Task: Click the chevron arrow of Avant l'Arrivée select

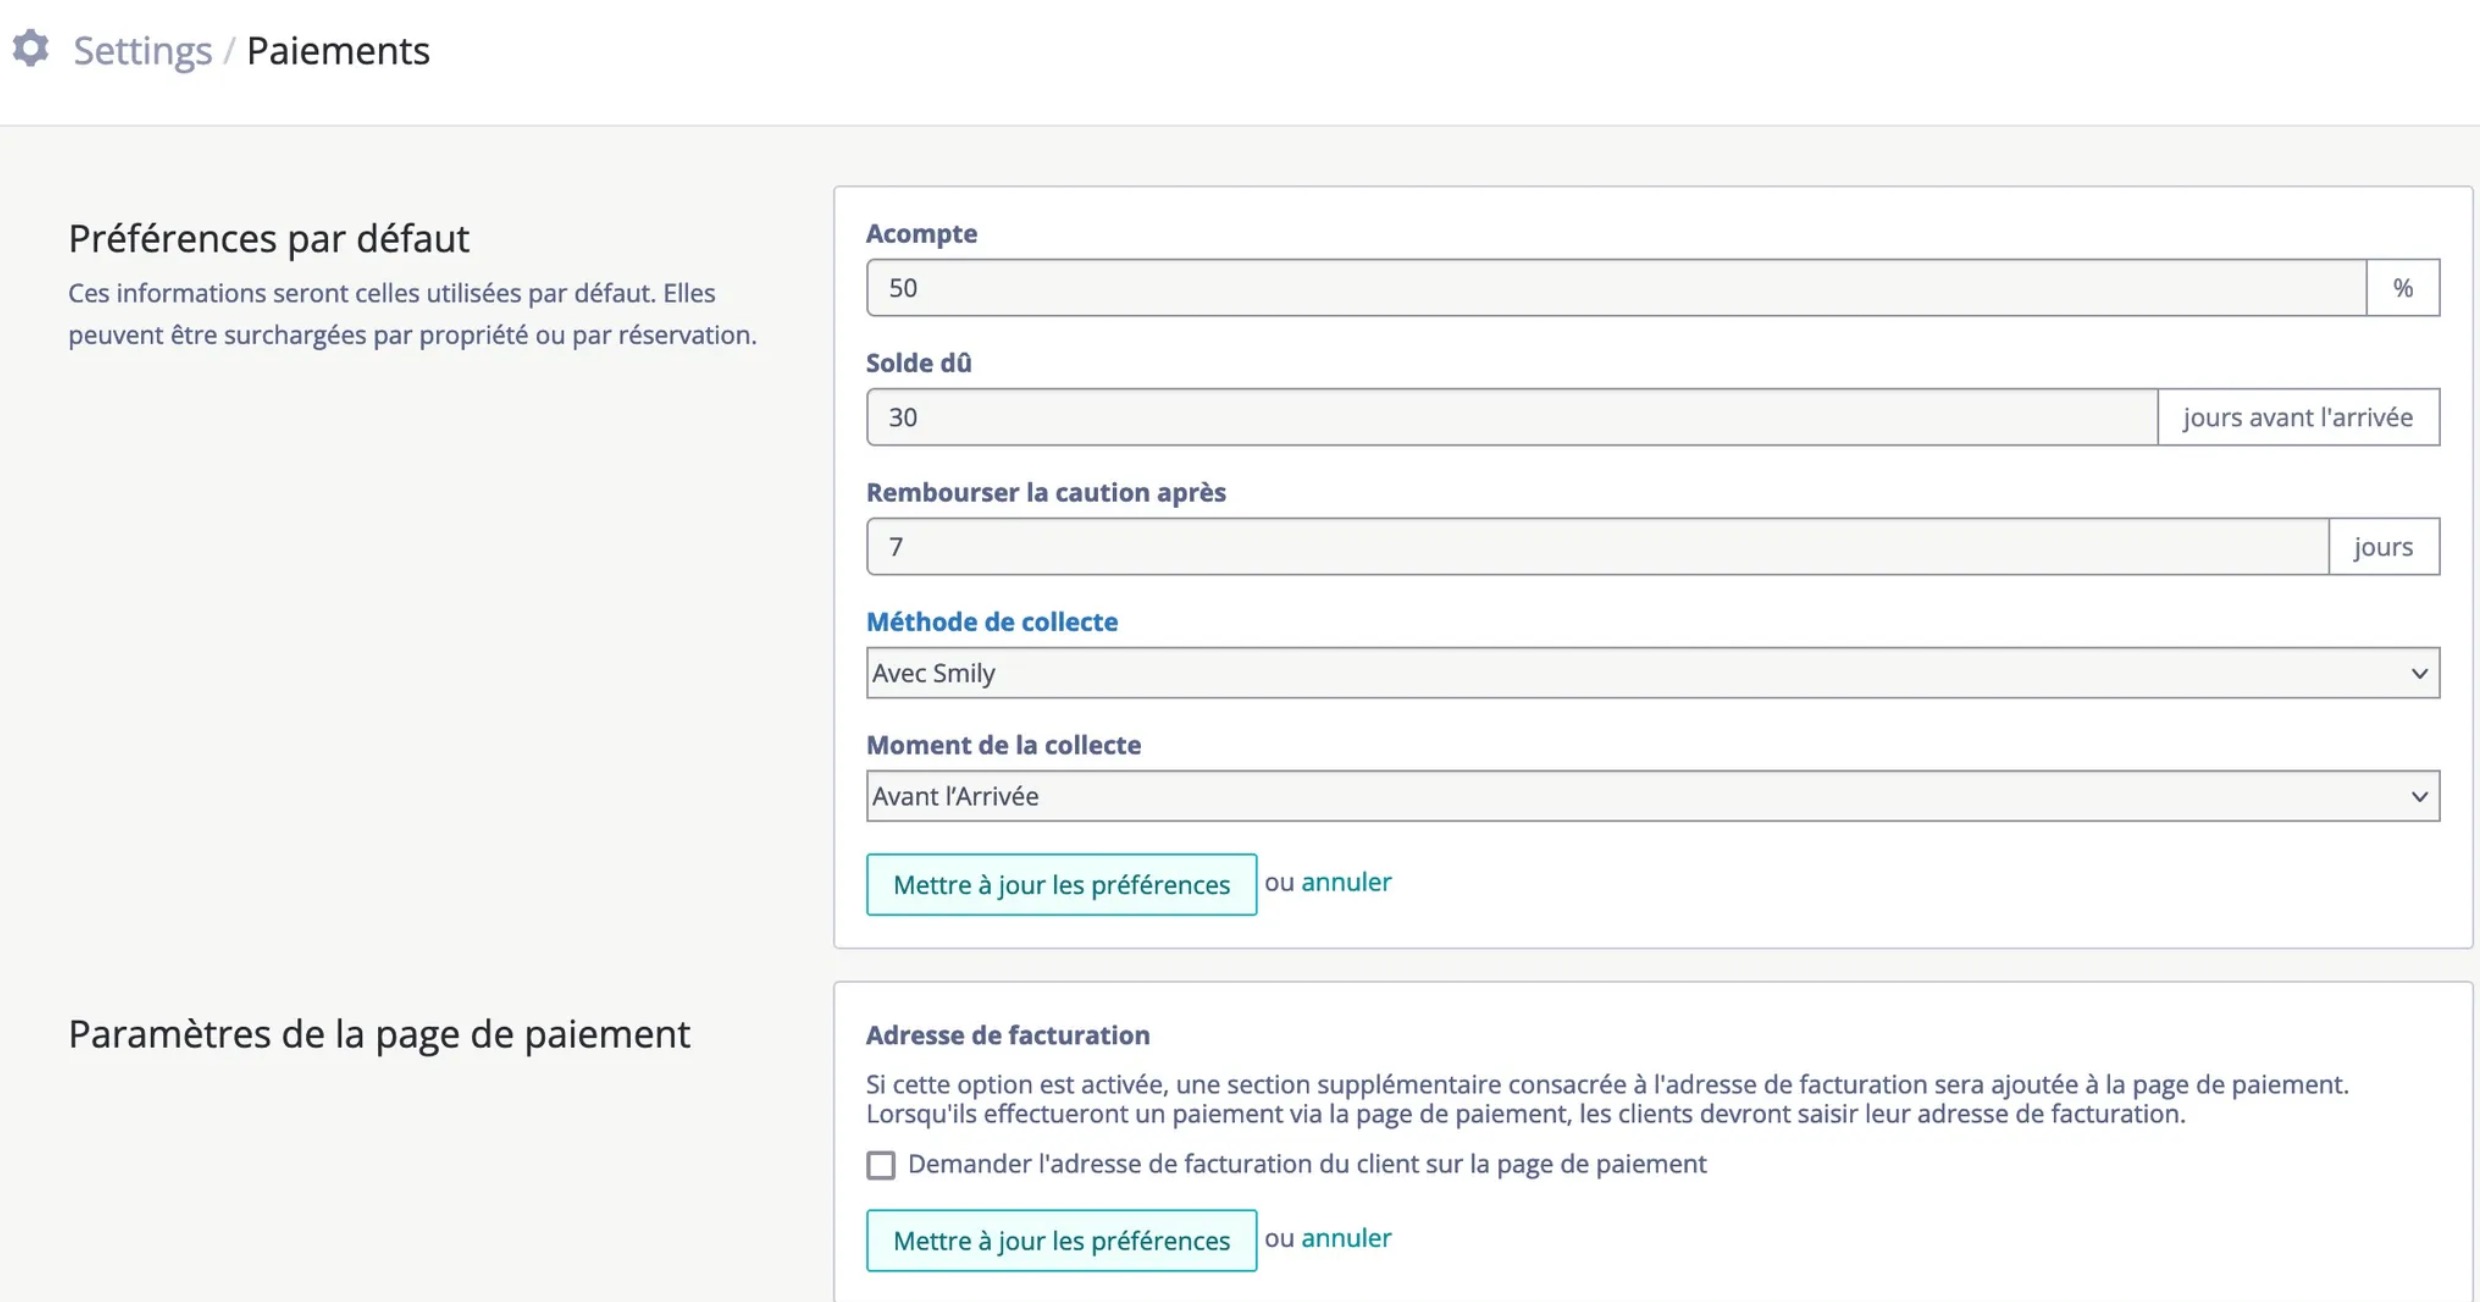Action: [x=2419, y=796]
